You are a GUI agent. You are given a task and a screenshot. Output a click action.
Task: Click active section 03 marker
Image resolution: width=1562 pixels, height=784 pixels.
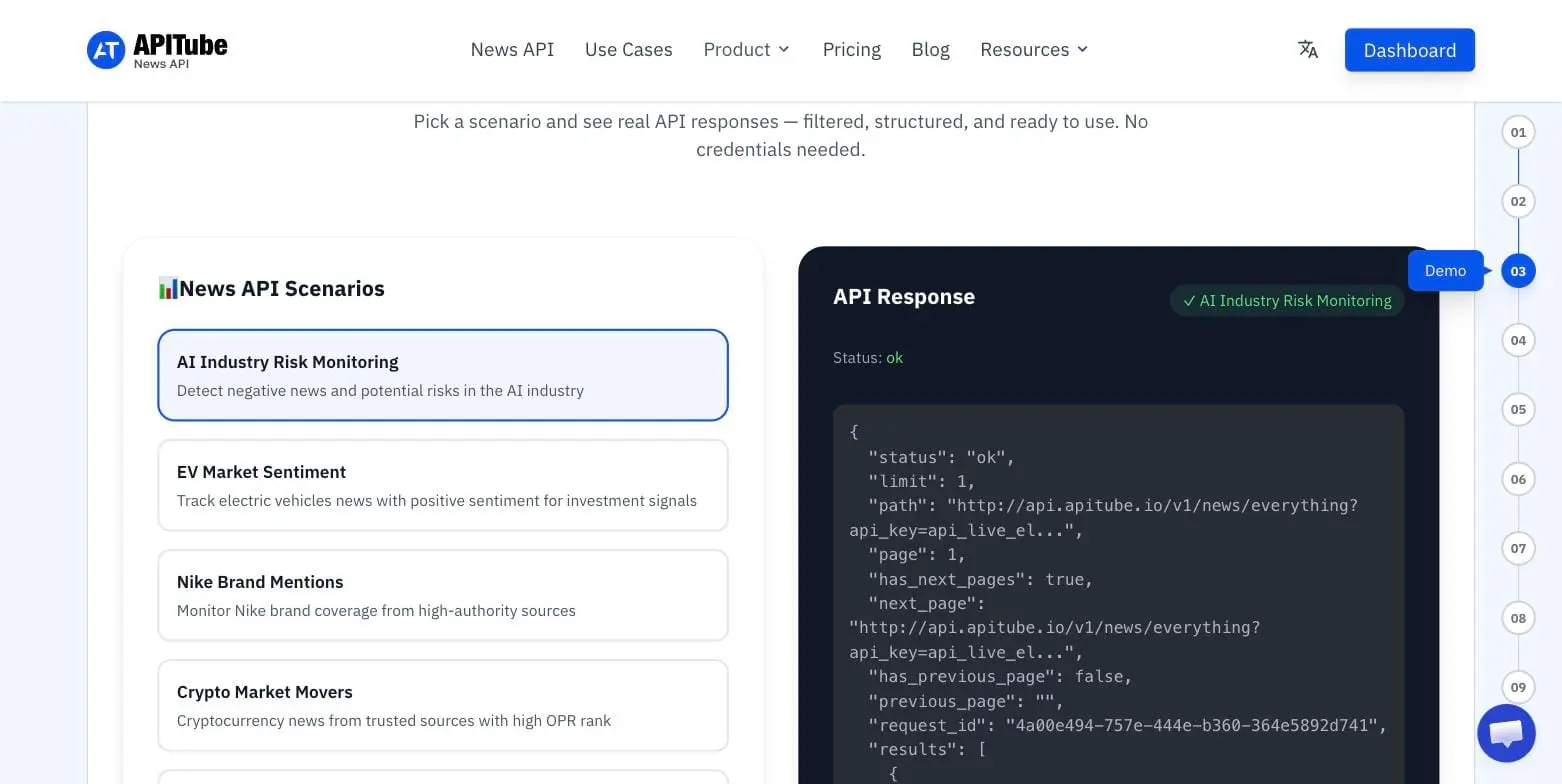1518,271
